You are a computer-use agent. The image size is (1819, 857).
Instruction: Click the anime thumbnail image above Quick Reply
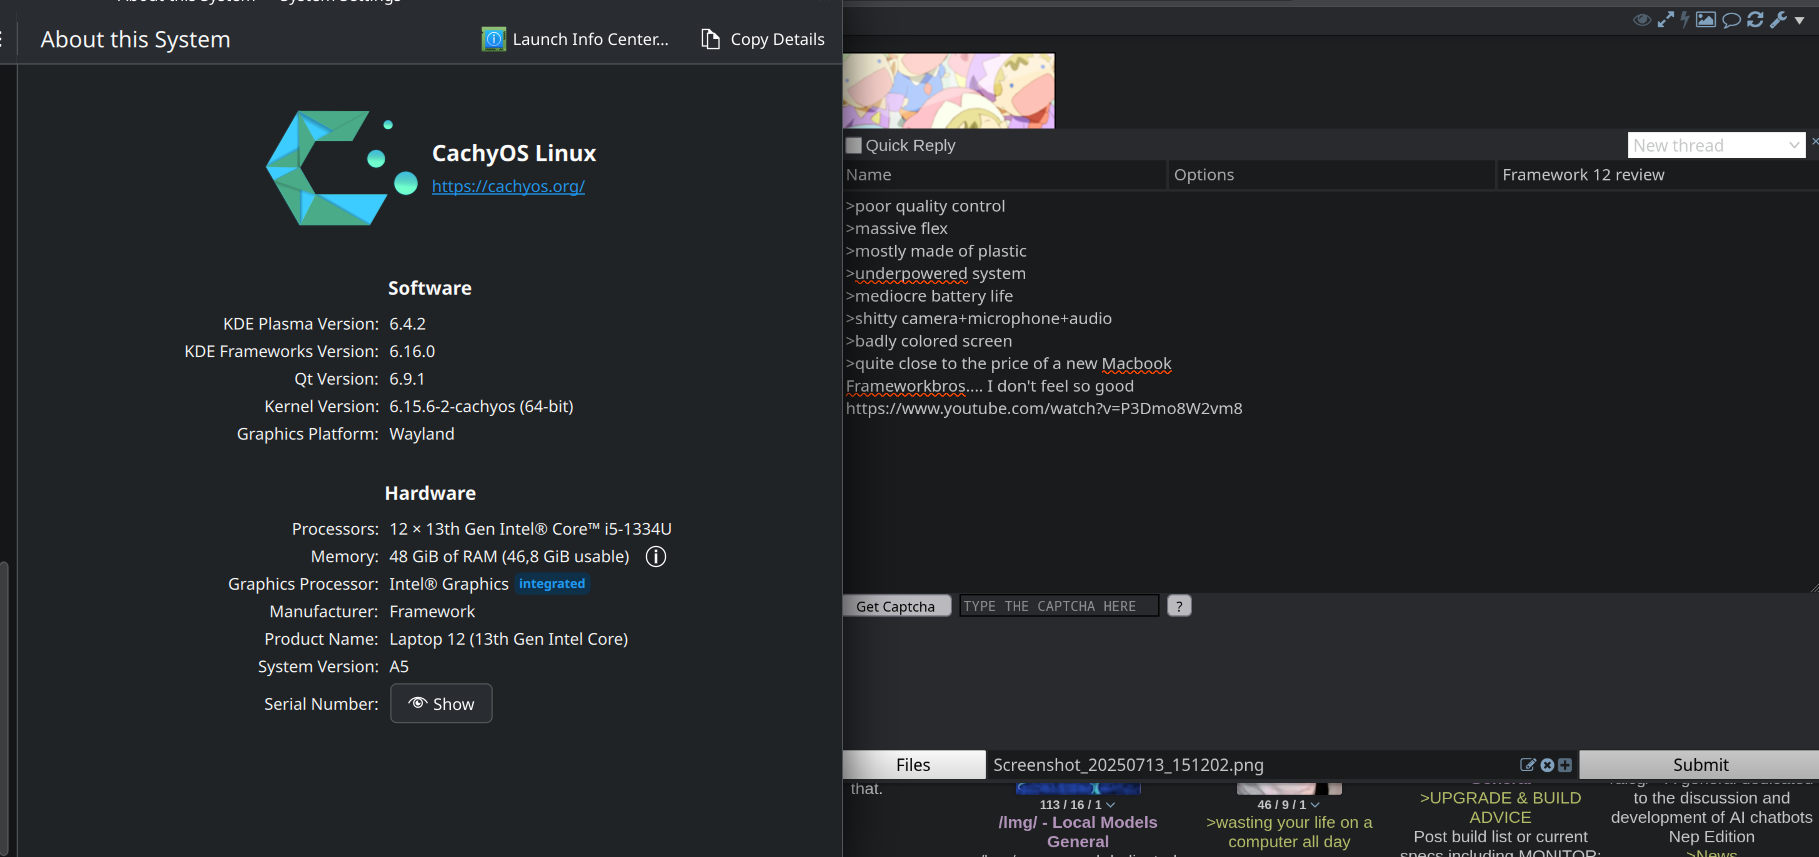[x=949, y=91]
